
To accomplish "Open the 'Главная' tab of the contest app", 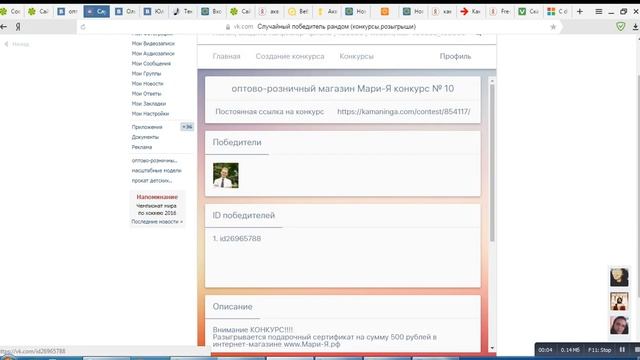I will tap(227, 56).
